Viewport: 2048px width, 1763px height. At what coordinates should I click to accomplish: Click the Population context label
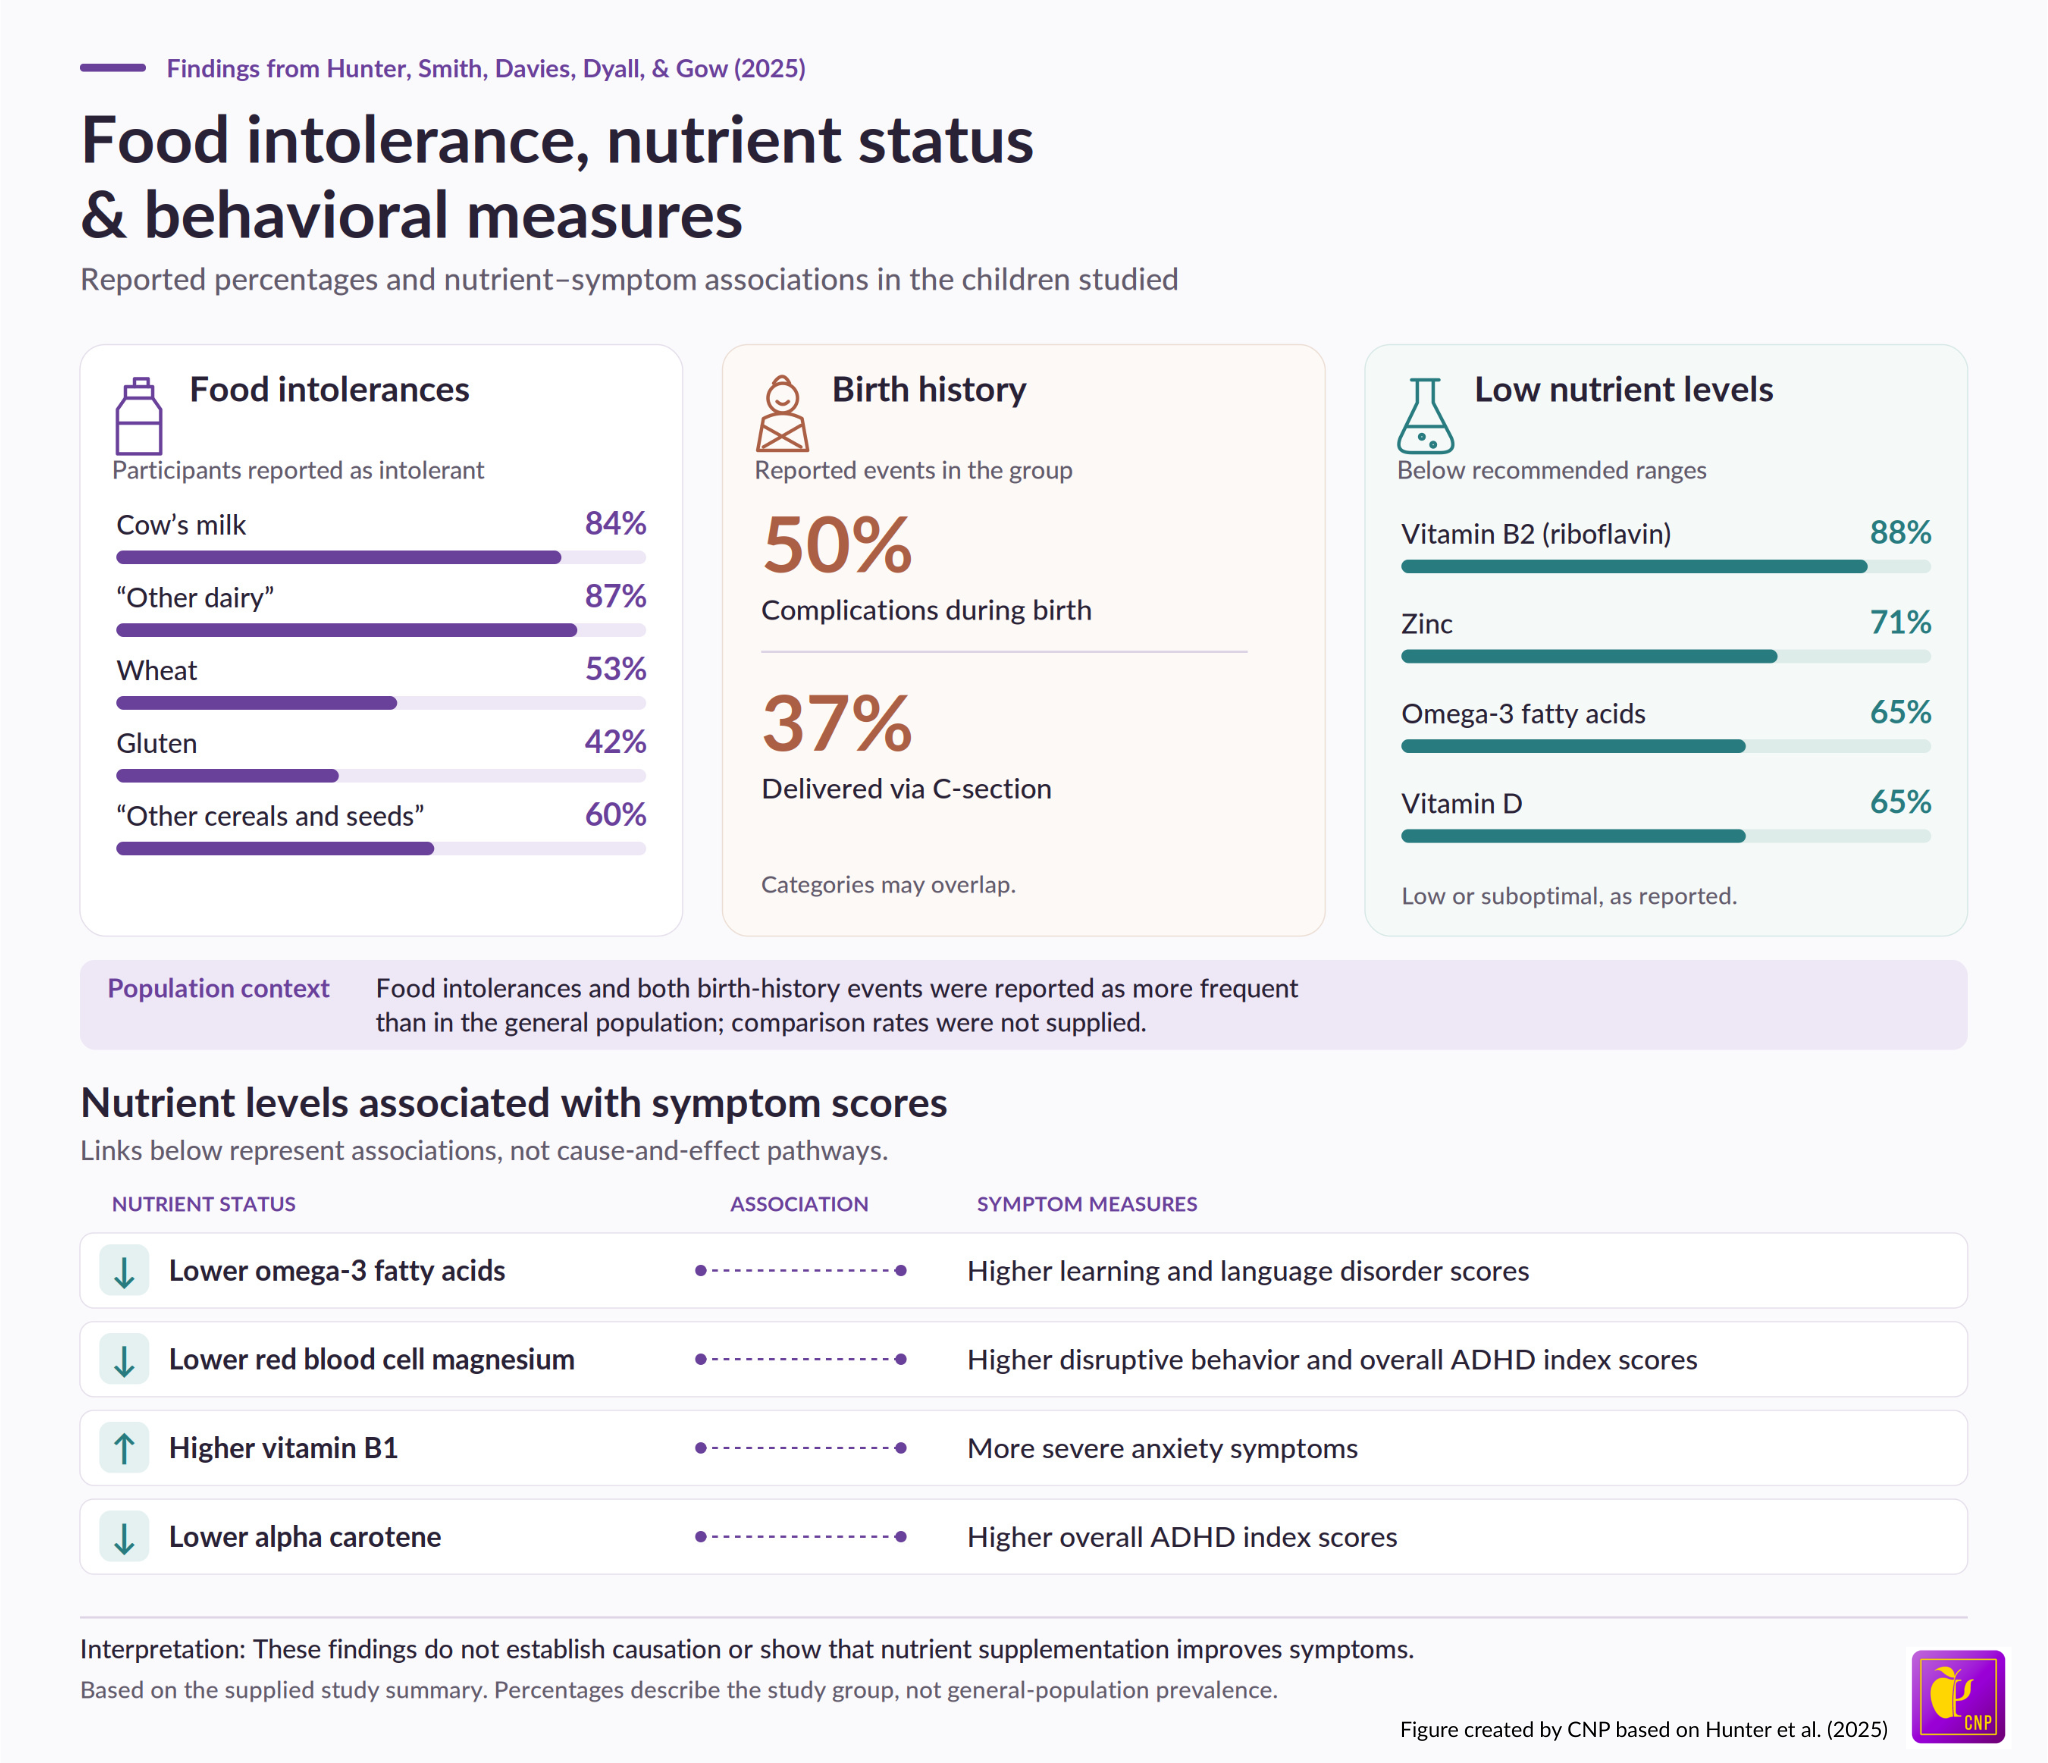(x=218, y=988)
